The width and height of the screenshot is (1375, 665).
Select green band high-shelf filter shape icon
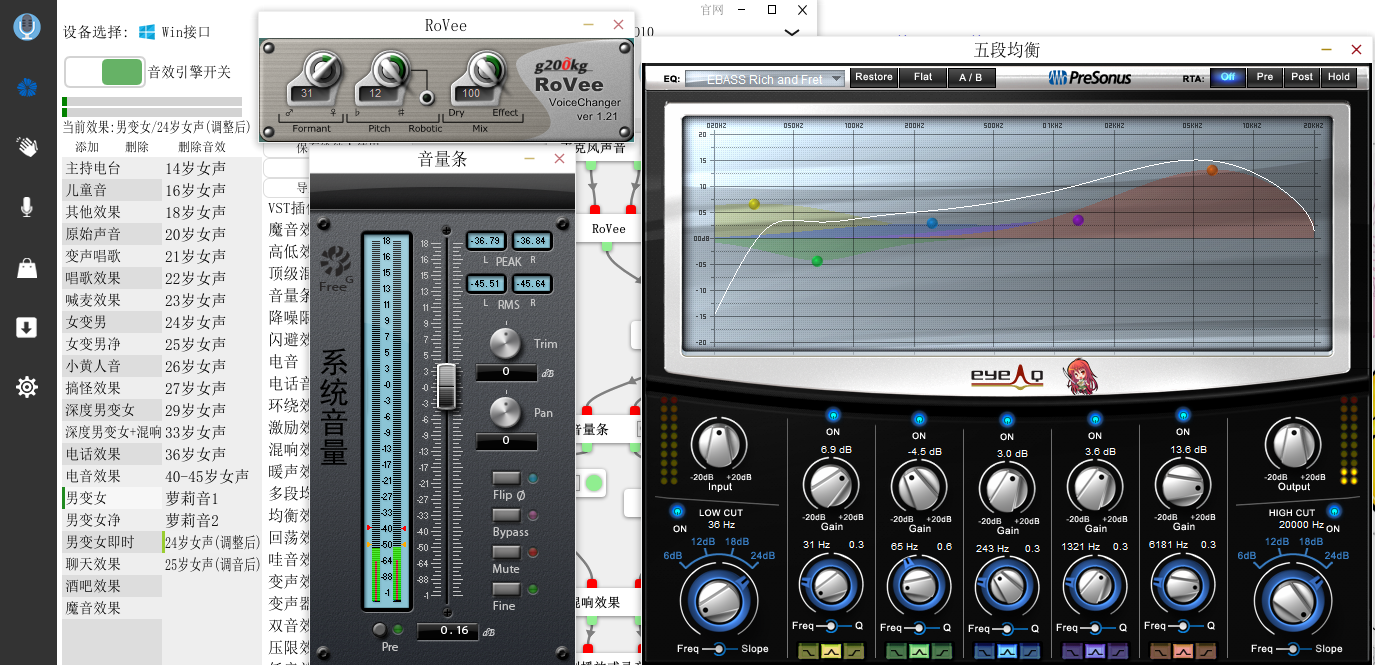(x=942, y=652)
